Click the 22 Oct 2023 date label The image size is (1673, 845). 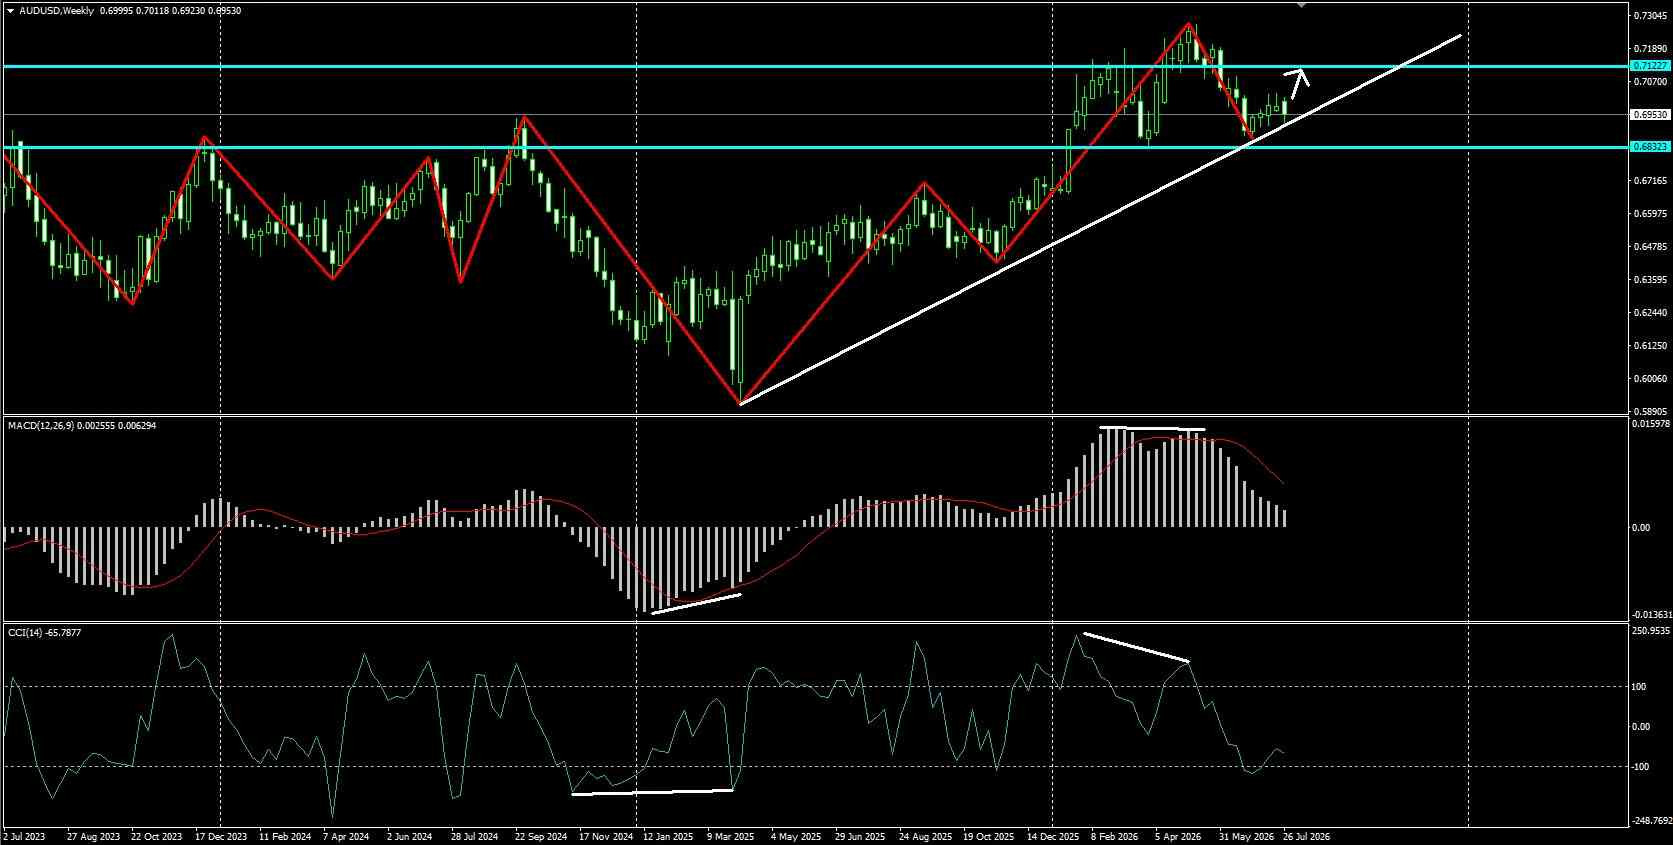(x=157, y=836)
